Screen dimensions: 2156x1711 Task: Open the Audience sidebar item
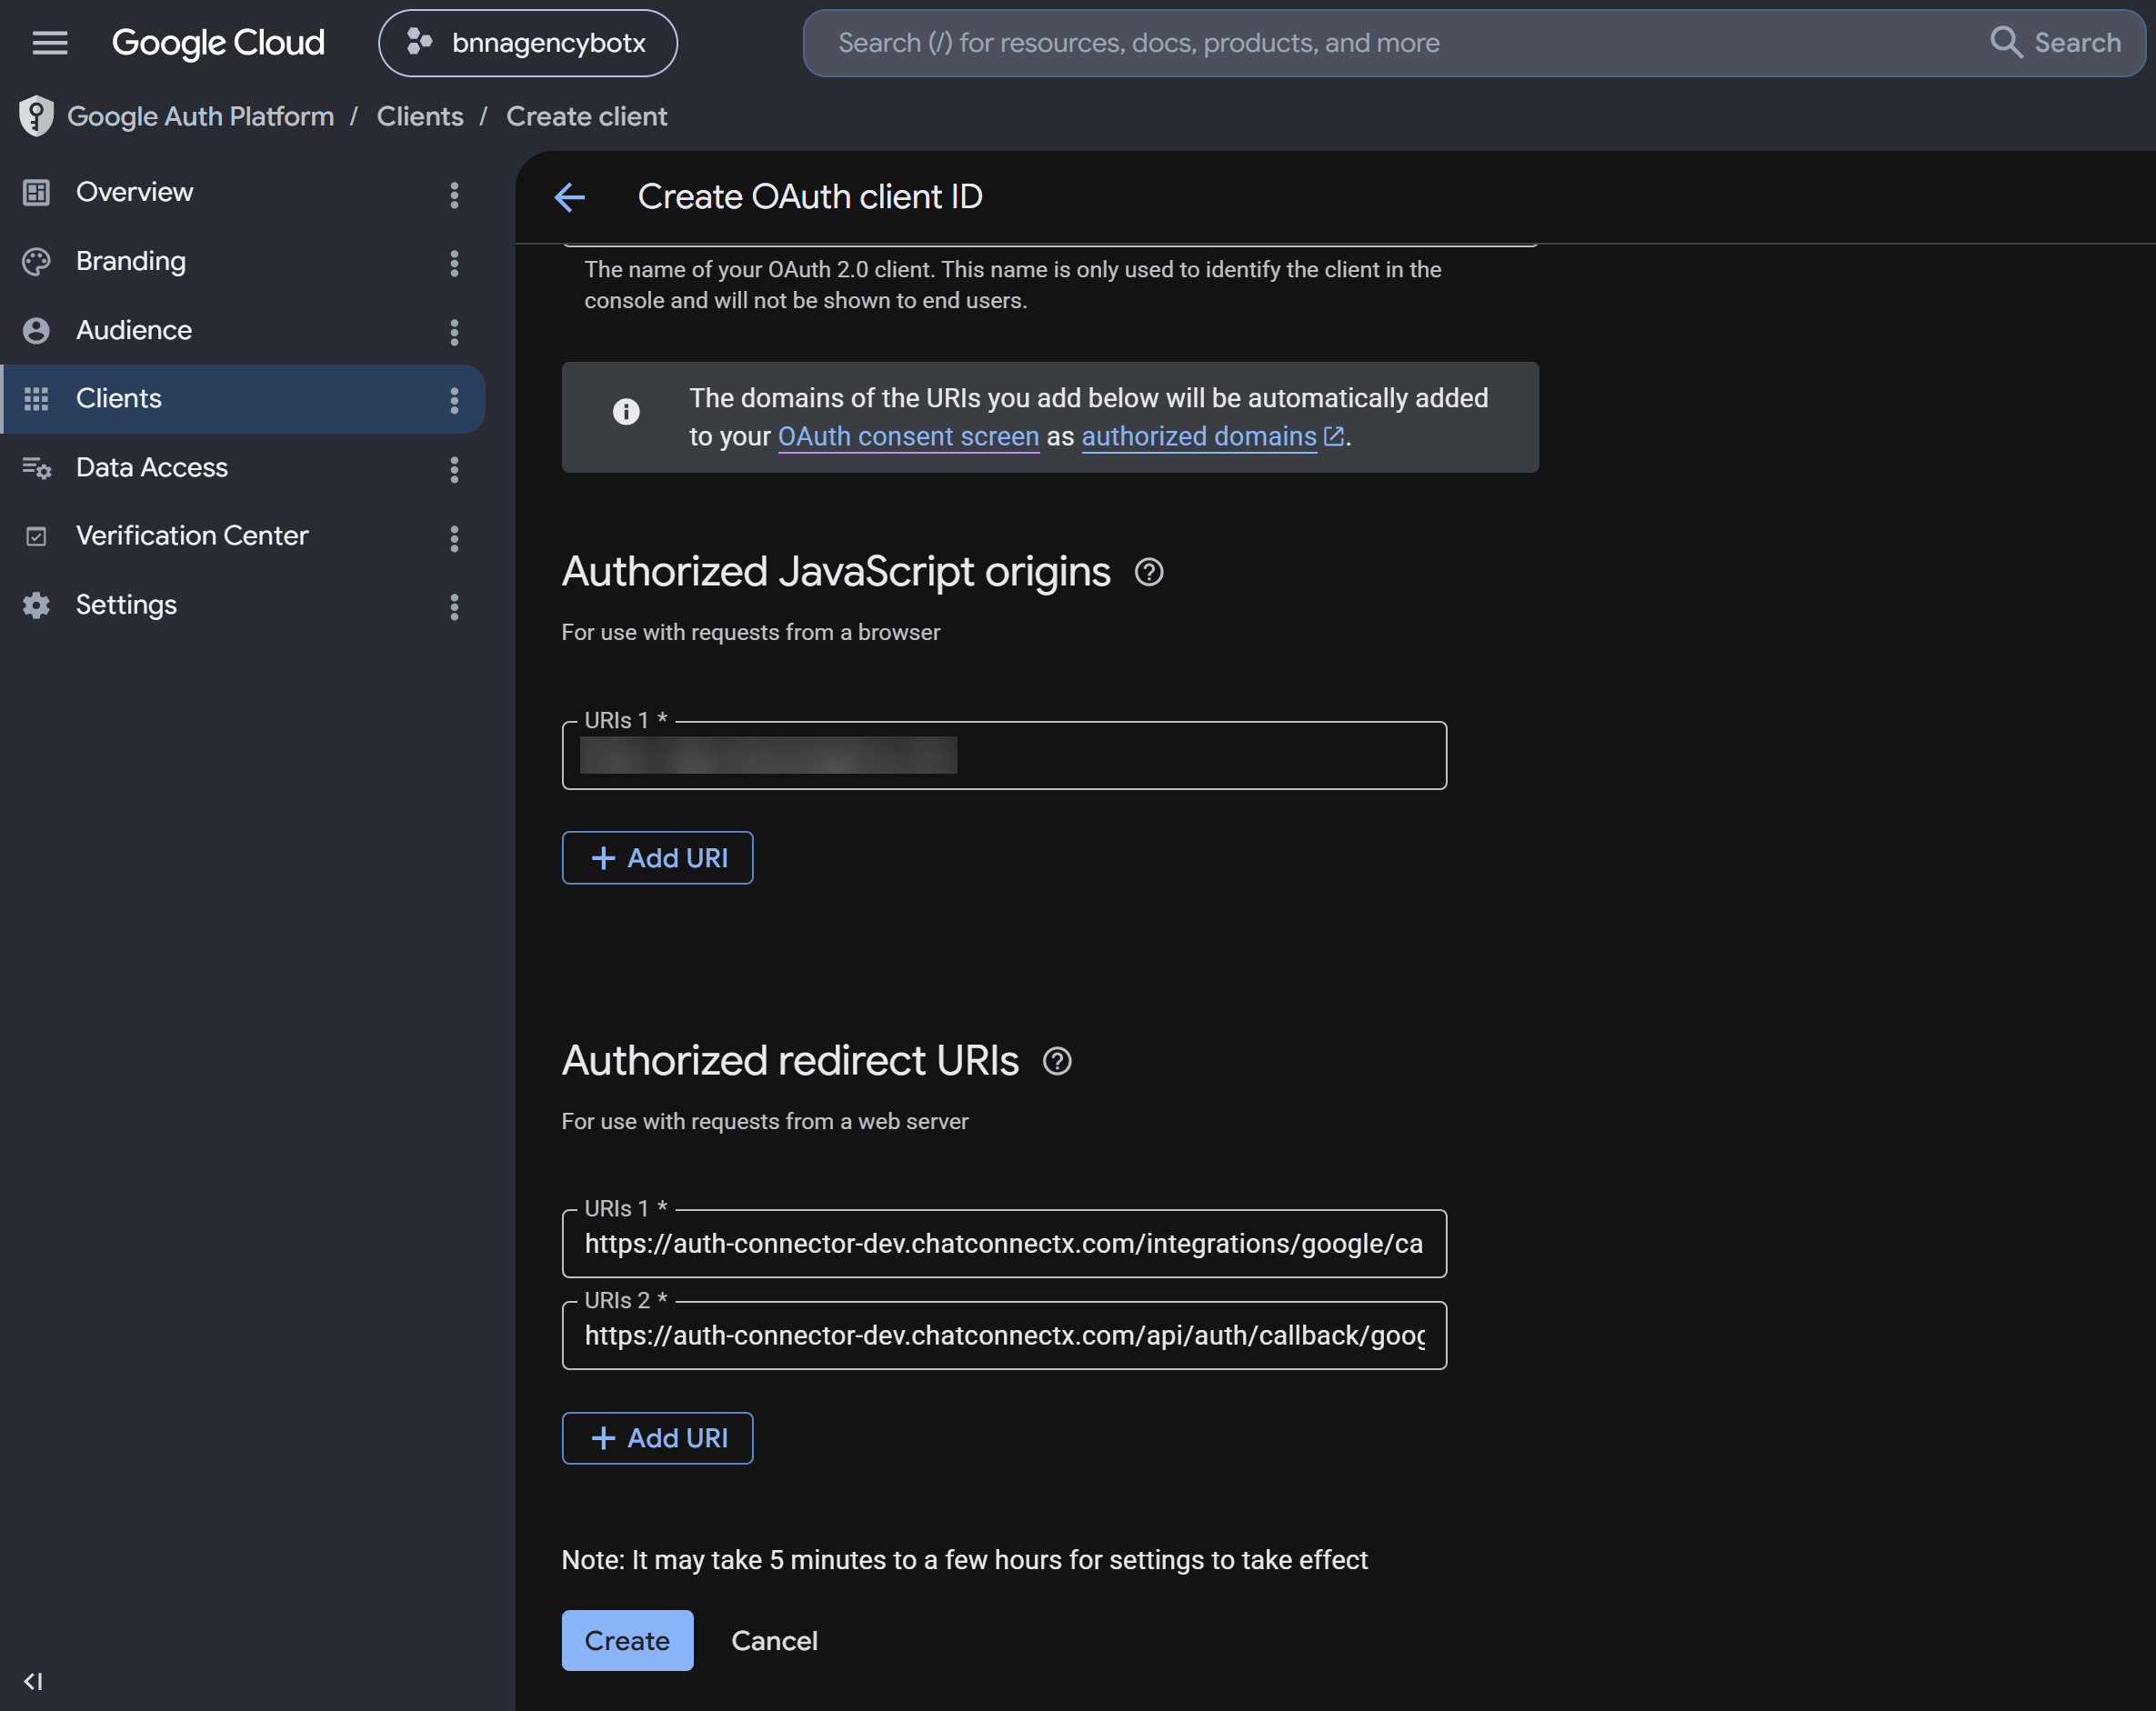pyautogui.click(x=243, y=330)
